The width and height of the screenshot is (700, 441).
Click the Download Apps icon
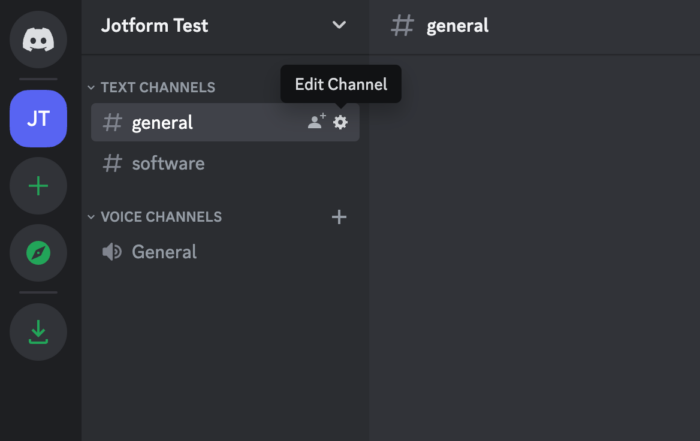click(38, 331)
